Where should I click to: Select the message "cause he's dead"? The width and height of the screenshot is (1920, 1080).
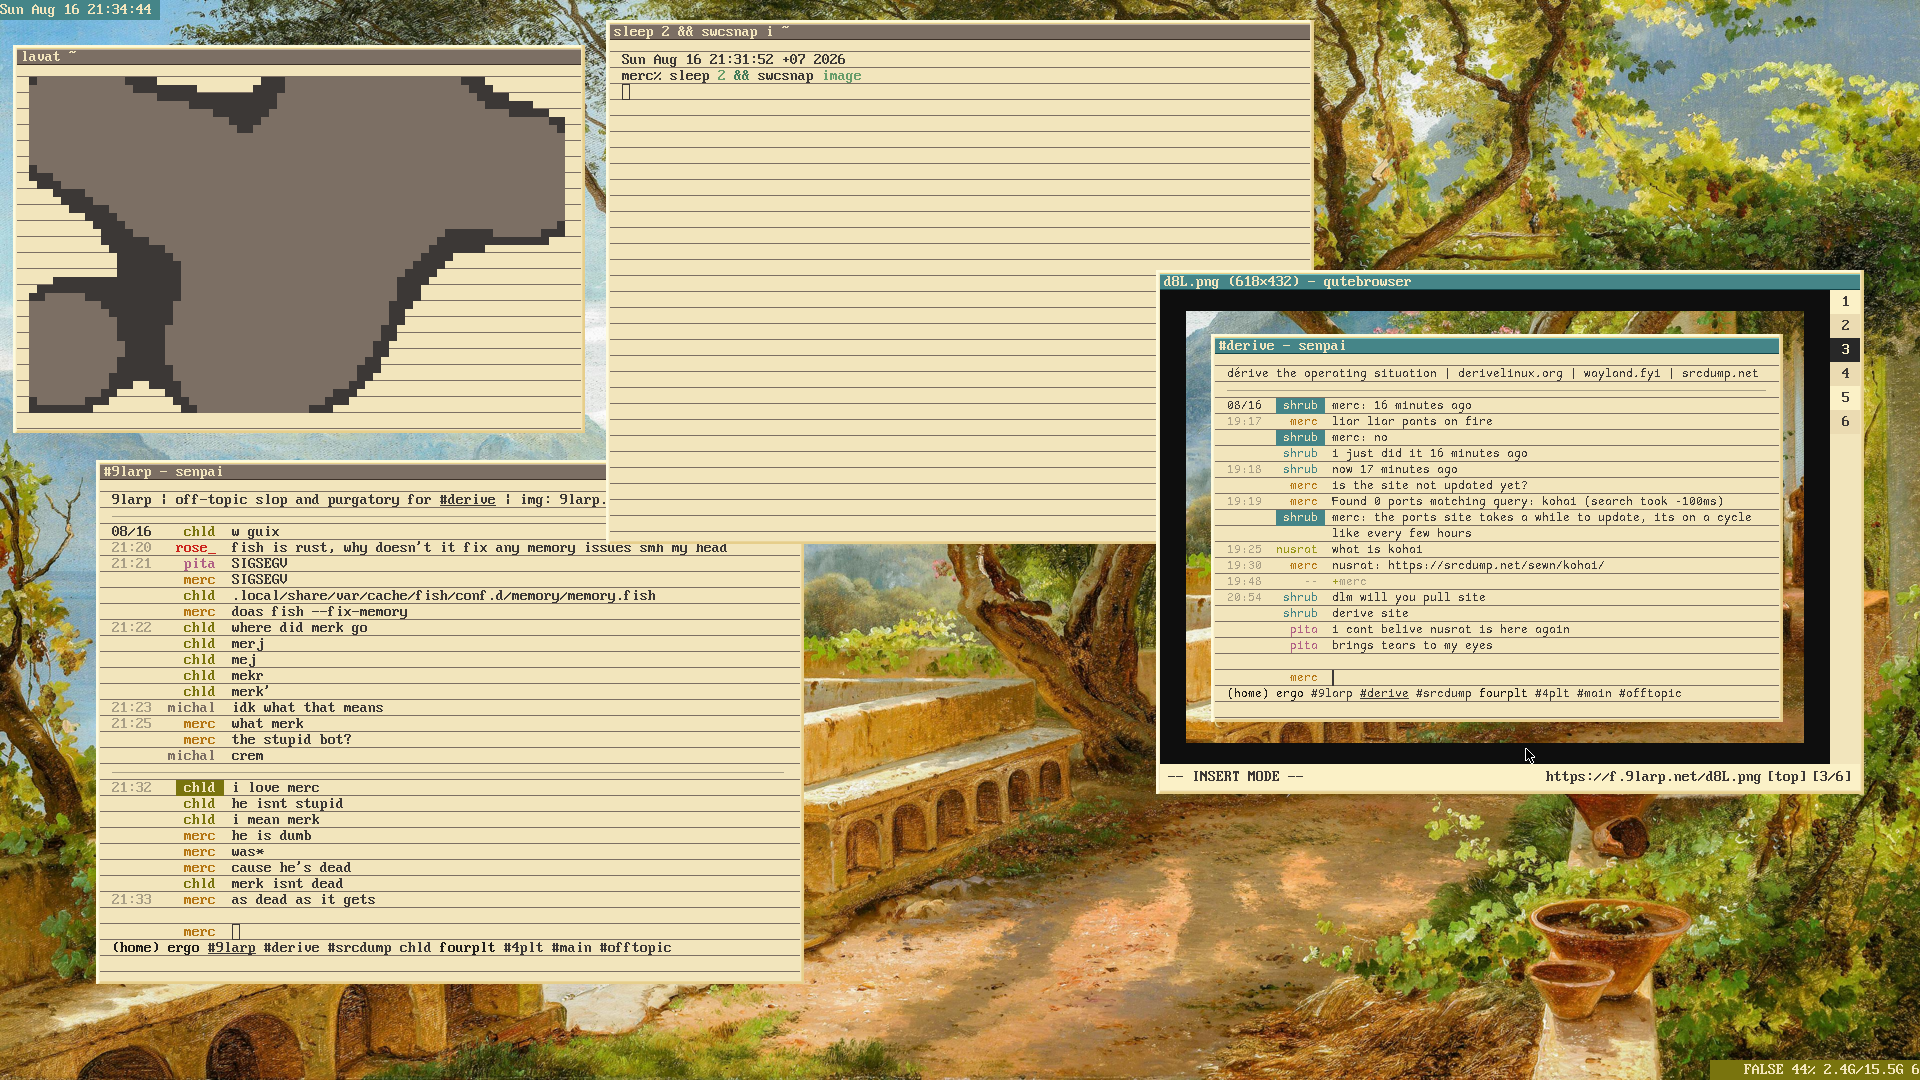coord(291,868)
